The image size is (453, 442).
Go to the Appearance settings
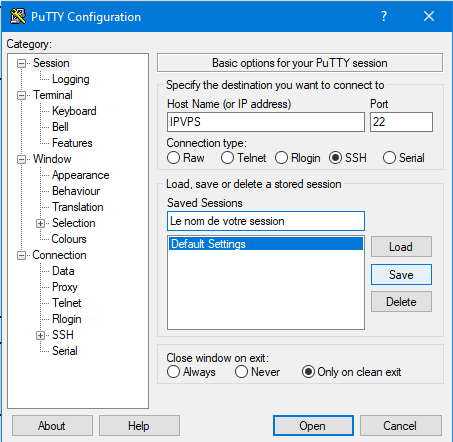point(80,175)
